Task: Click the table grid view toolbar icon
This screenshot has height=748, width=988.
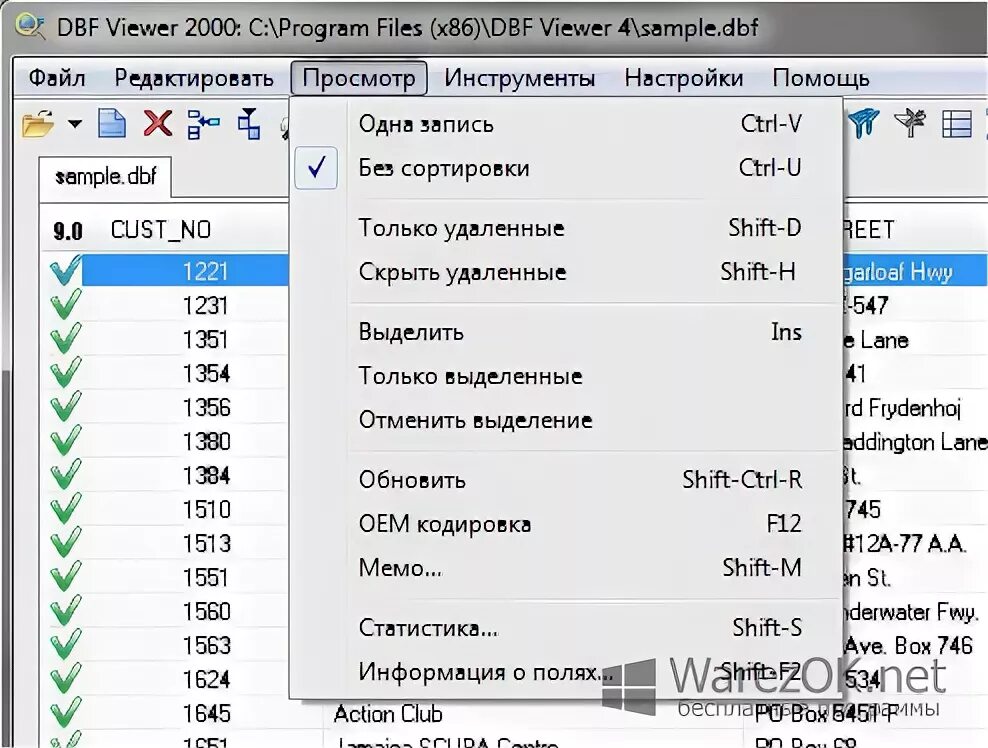Action: [x=956, y=124]
